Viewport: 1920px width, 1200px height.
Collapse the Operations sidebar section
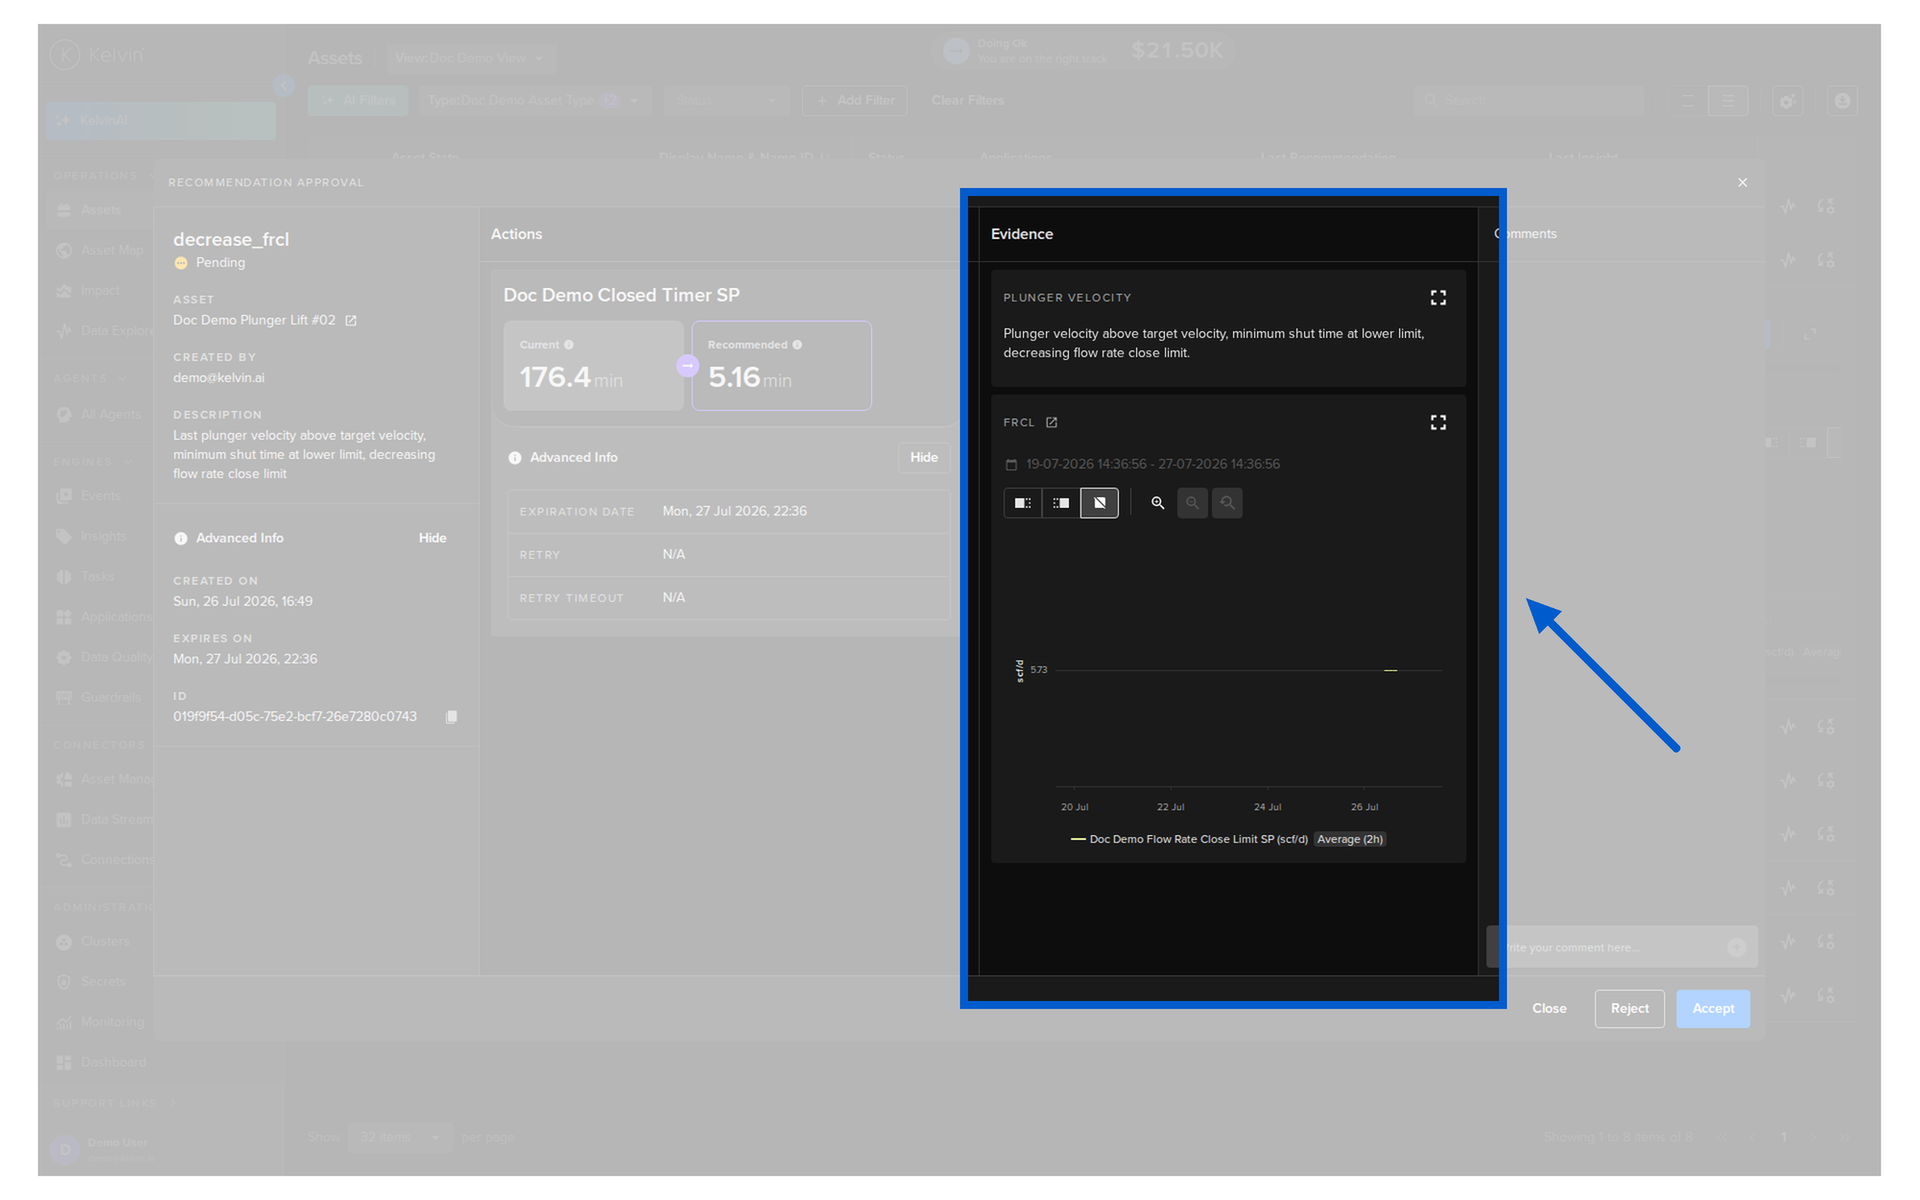pyautogui.click(x=104, y=176)
